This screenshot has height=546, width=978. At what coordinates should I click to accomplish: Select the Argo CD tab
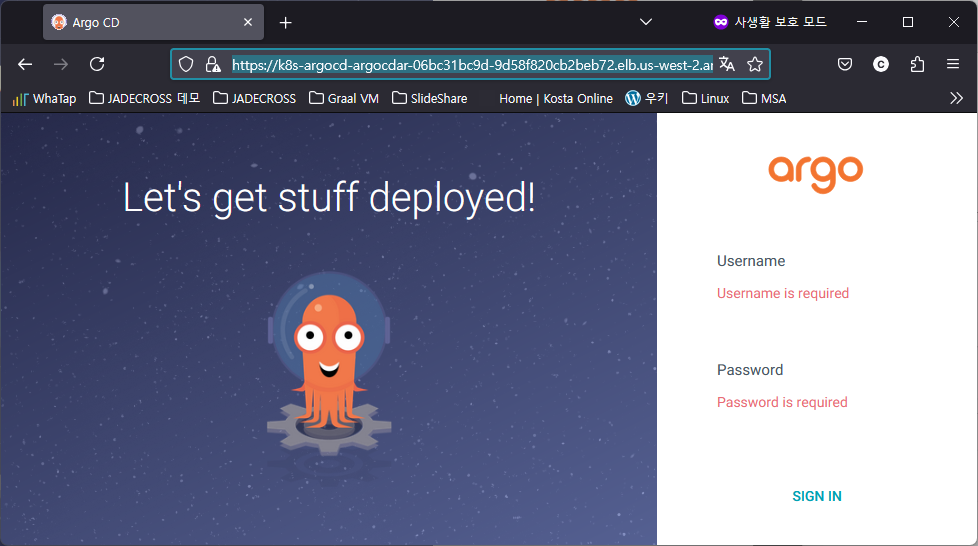click(153, 22)
